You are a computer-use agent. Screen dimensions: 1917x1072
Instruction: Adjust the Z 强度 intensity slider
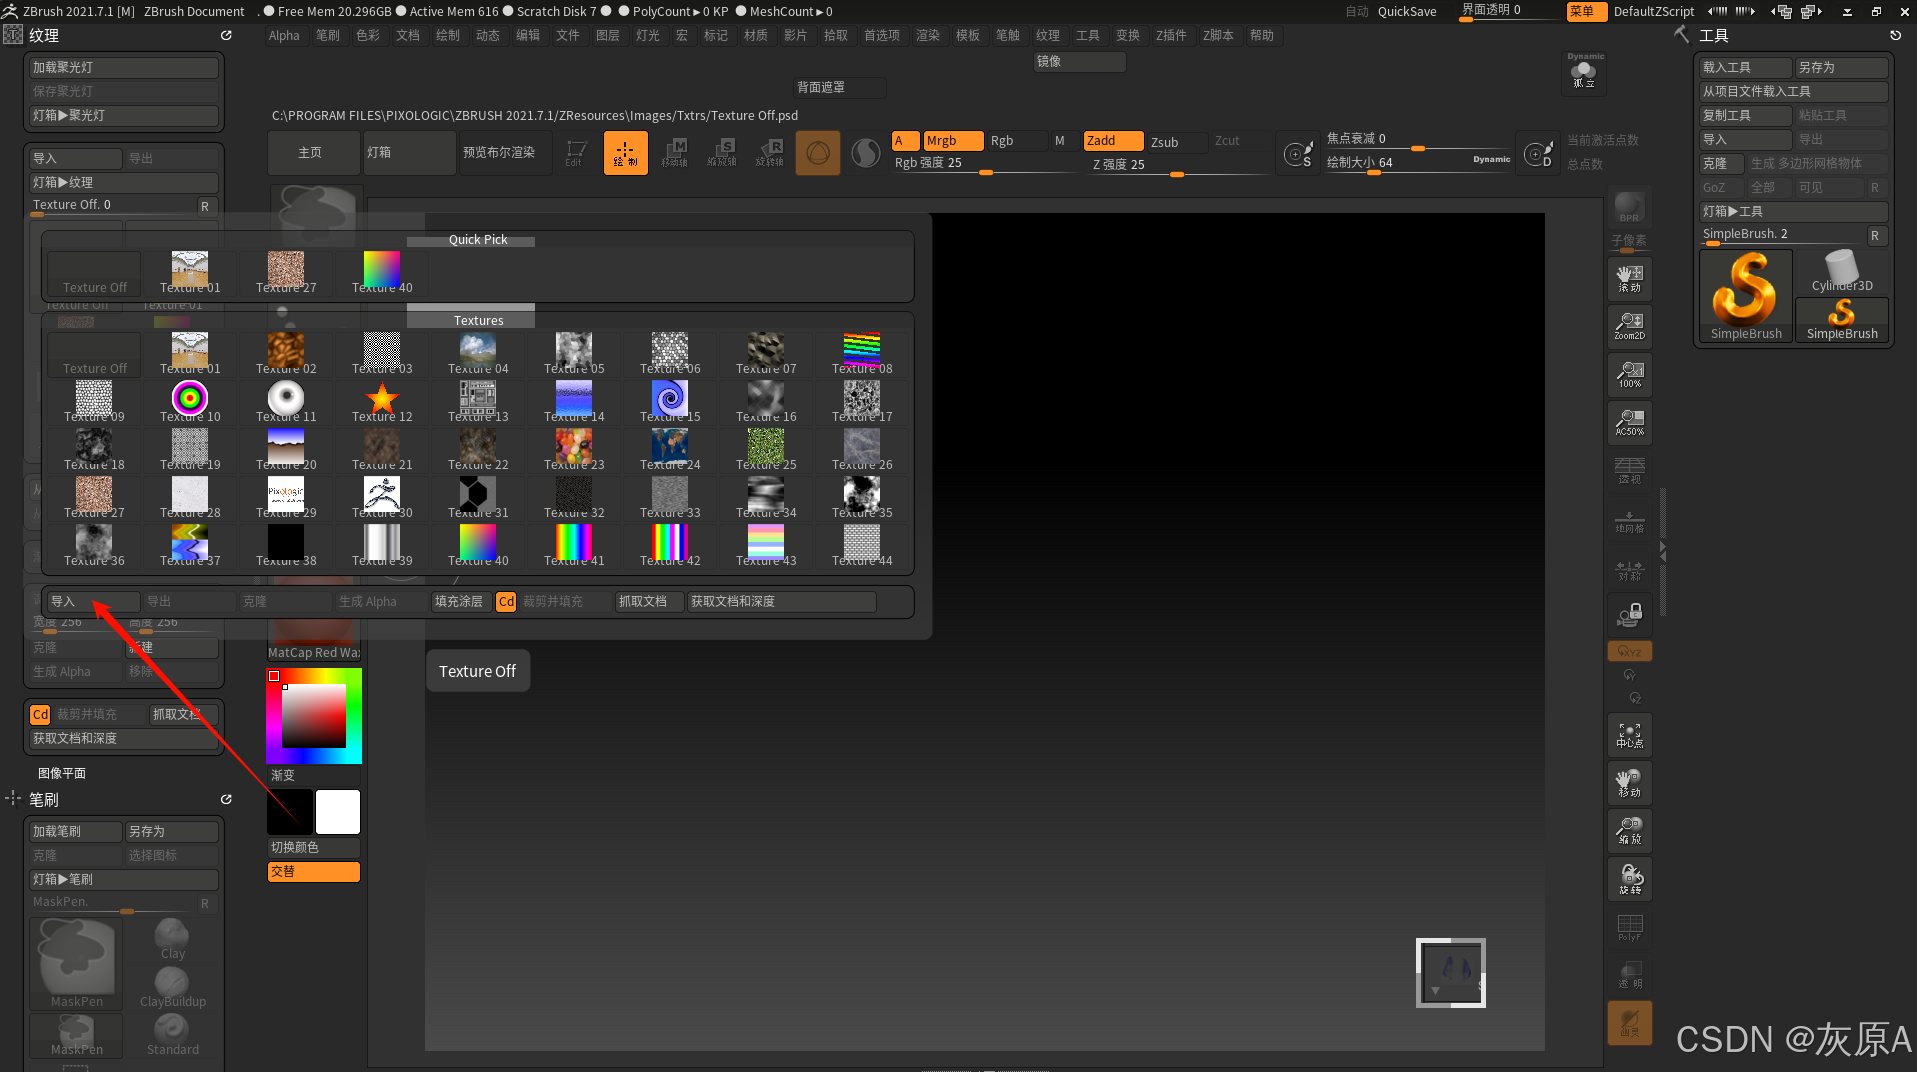click(x=1178, y=165)
